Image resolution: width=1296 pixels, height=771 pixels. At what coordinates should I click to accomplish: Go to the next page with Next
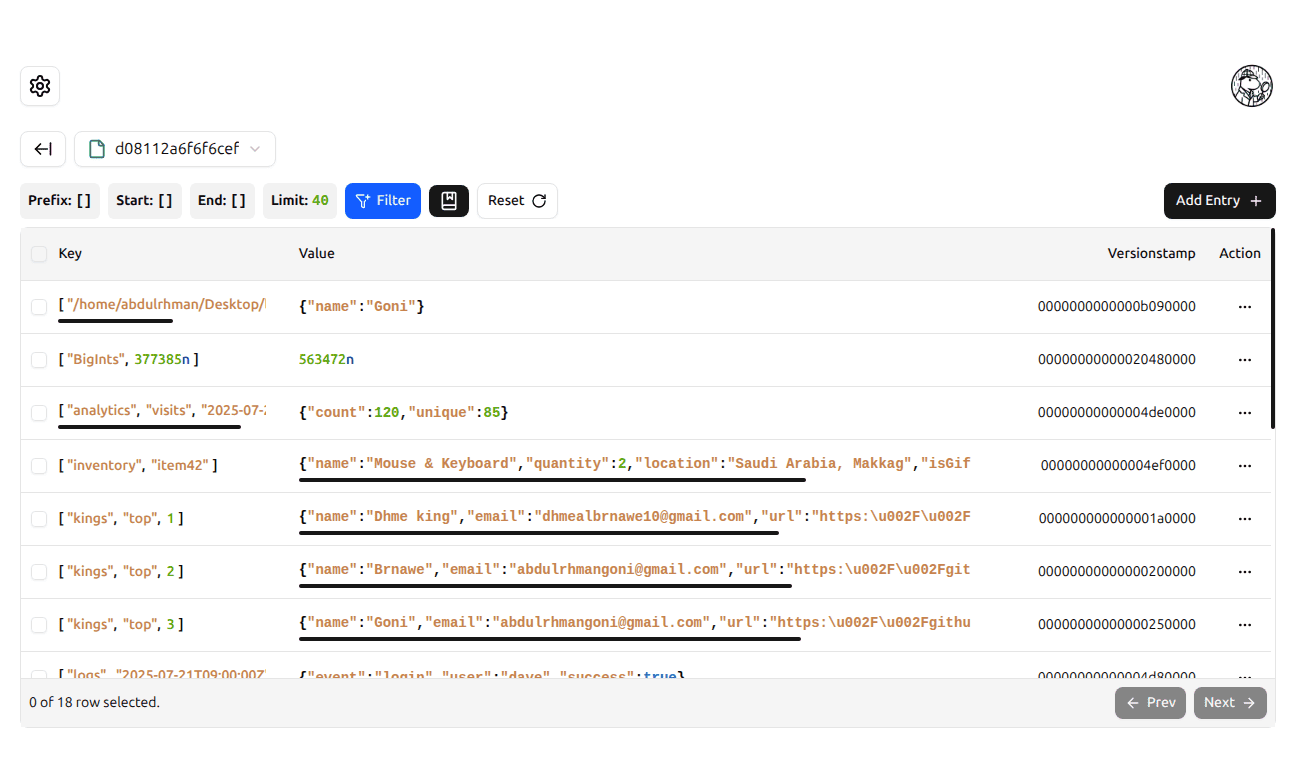pyautogui.click(x=1230, y=702)
